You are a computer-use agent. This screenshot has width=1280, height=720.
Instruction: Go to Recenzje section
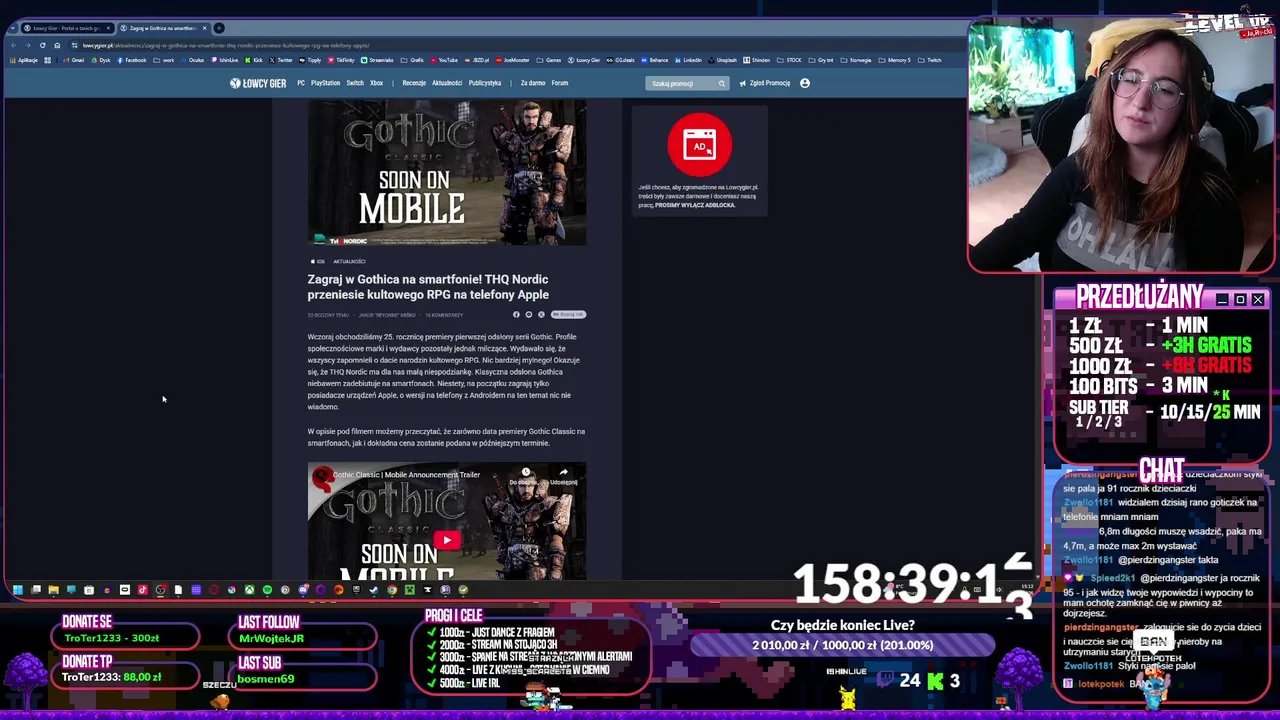(x=414, y=83)
